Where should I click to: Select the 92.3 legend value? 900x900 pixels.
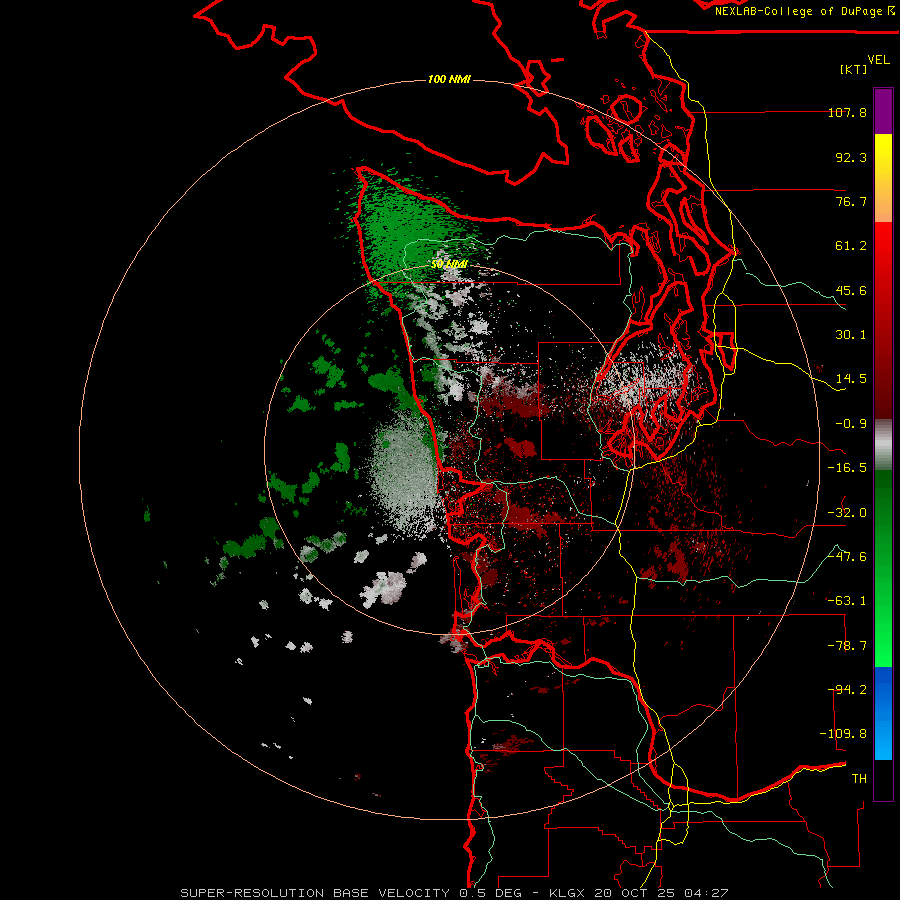[851, 157]
